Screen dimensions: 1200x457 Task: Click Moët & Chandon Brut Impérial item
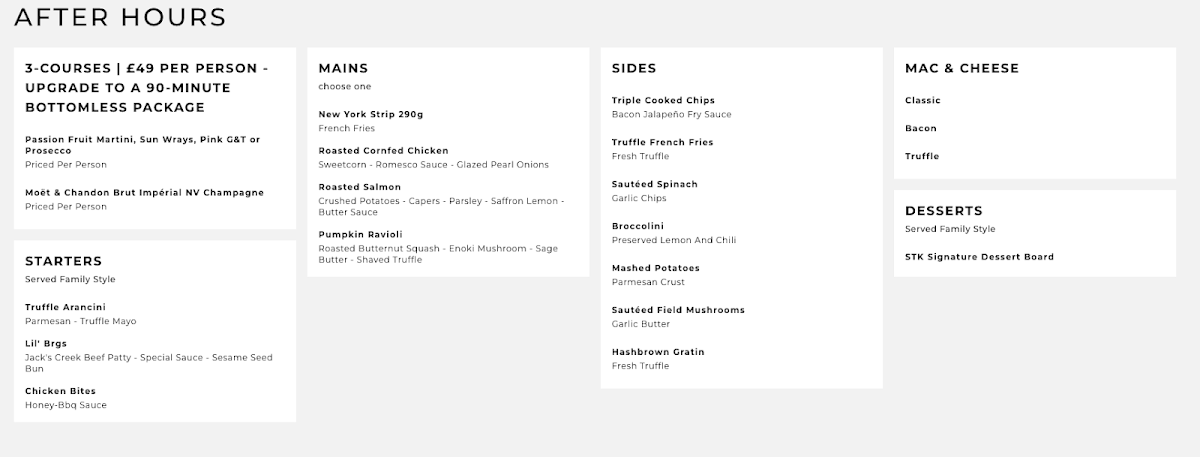click(x=144, y=192)
